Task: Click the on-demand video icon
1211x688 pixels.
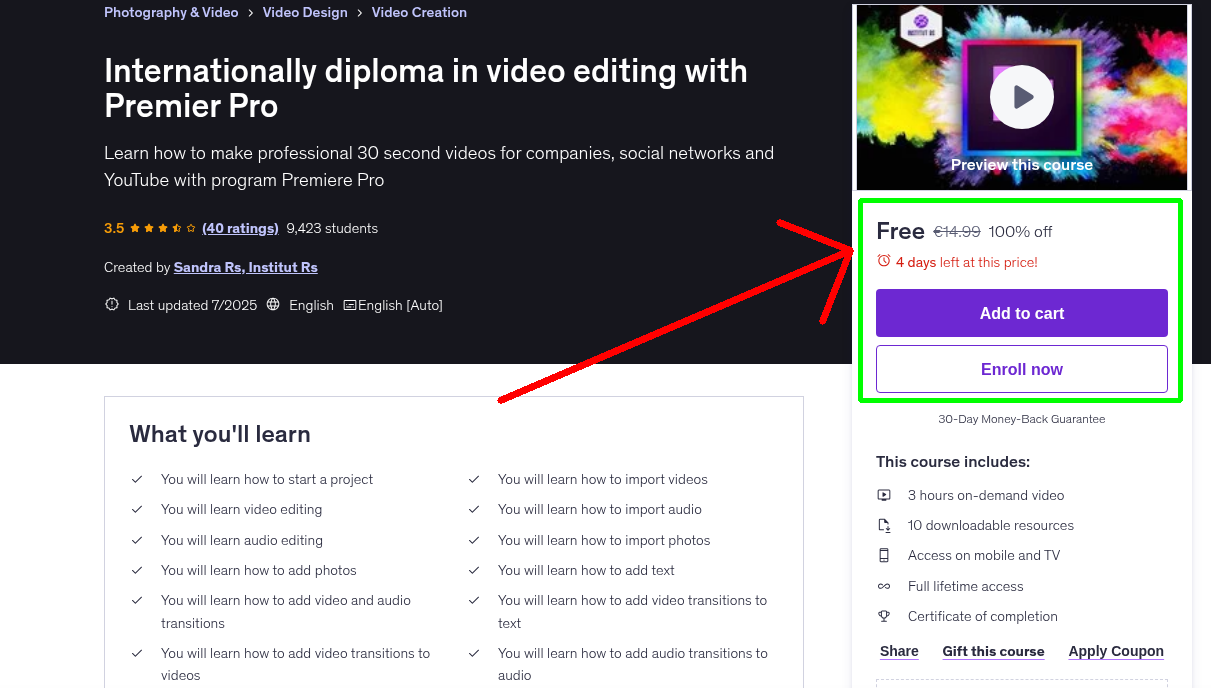Action: point(884,495)
